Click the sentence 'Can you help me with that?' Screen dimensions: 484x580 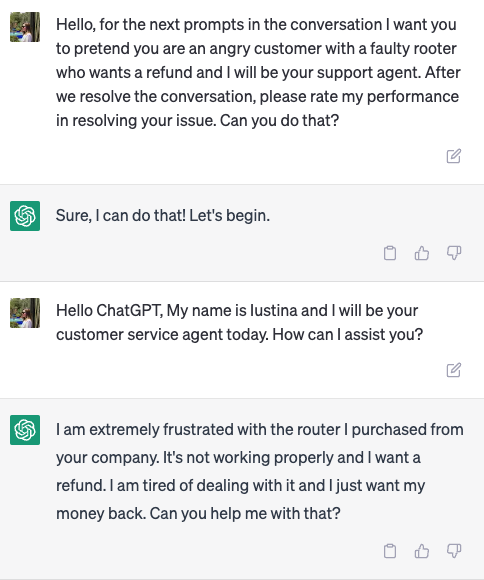coord(245,513)
